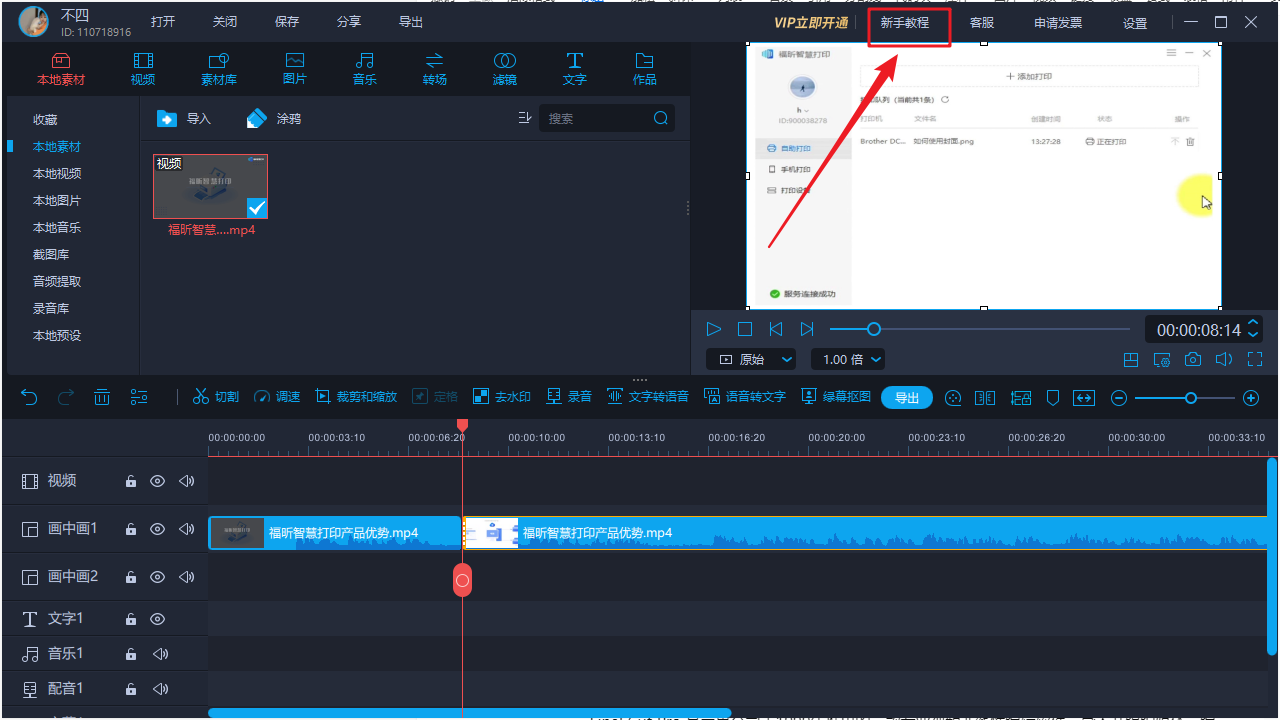Open the 原始 aspect ratio dropdown
The width and height of the screenshot is (1280, 720).
tap(751, 359)
